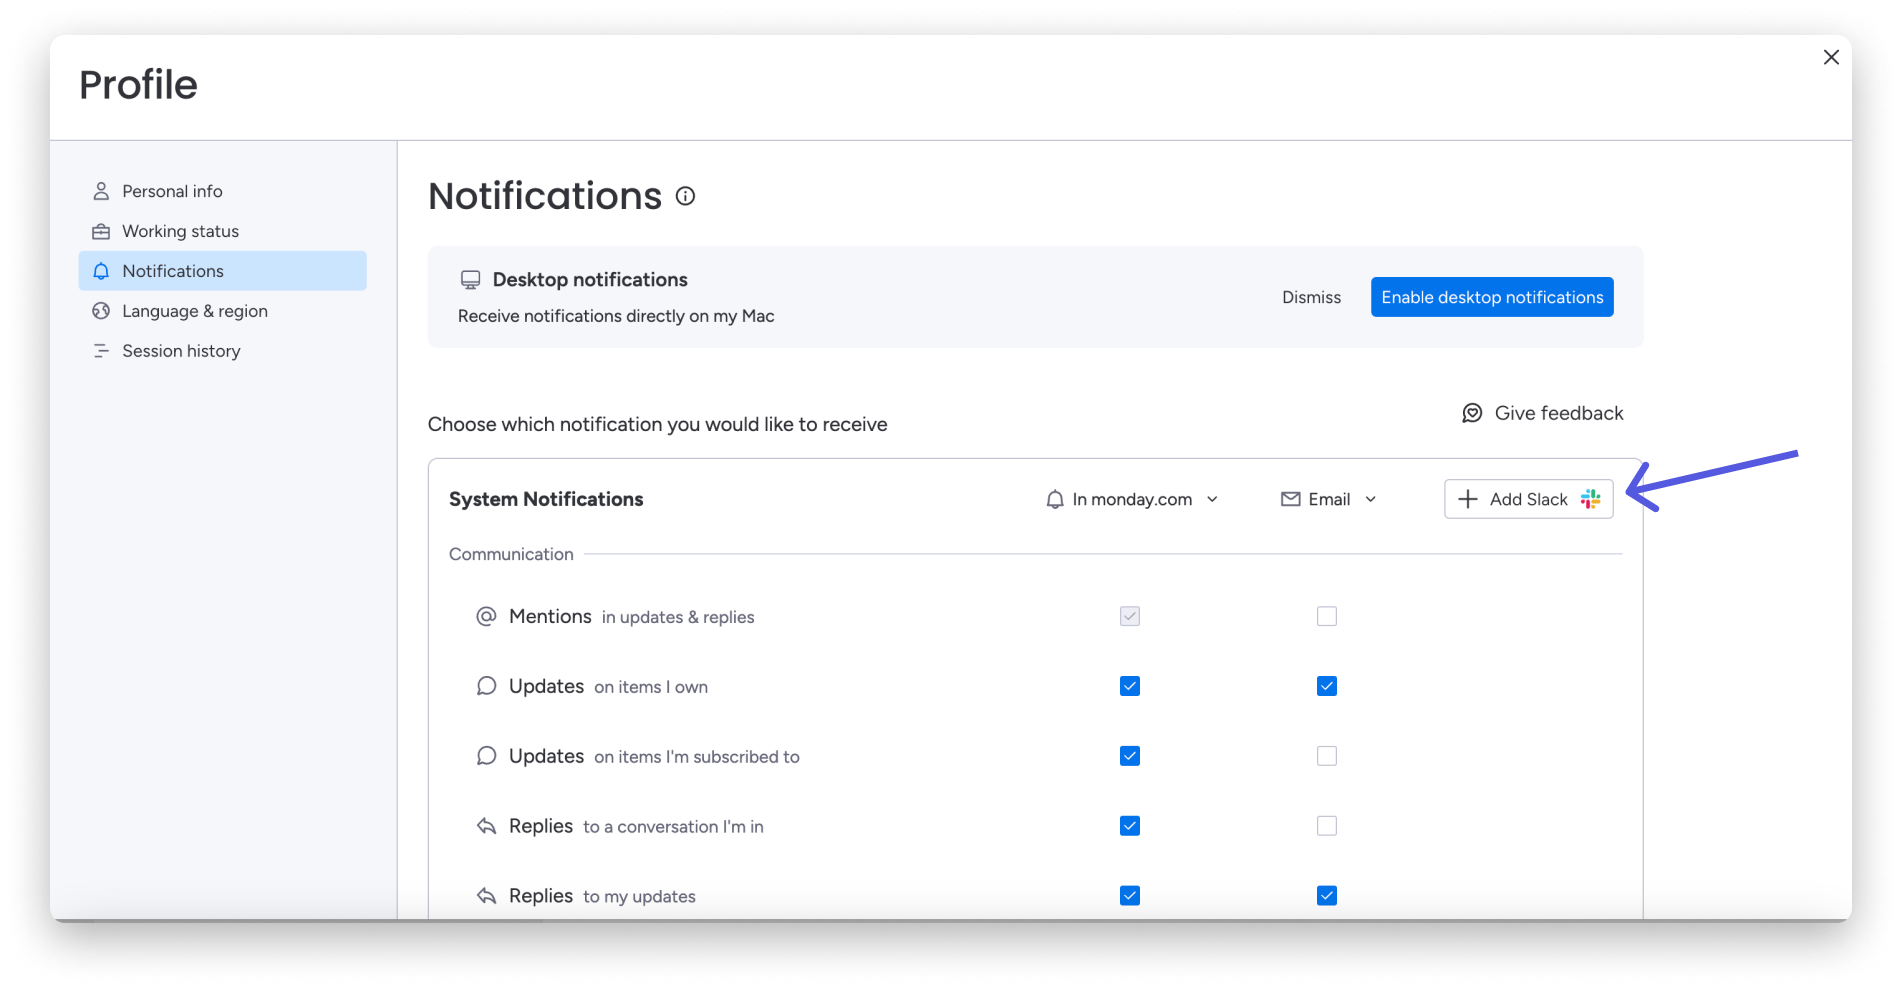Uncheck Updates on items I own in monday.com
Image resolution: width=1899 pixels, height=988 pixels.
click(x=1130, y=686)
